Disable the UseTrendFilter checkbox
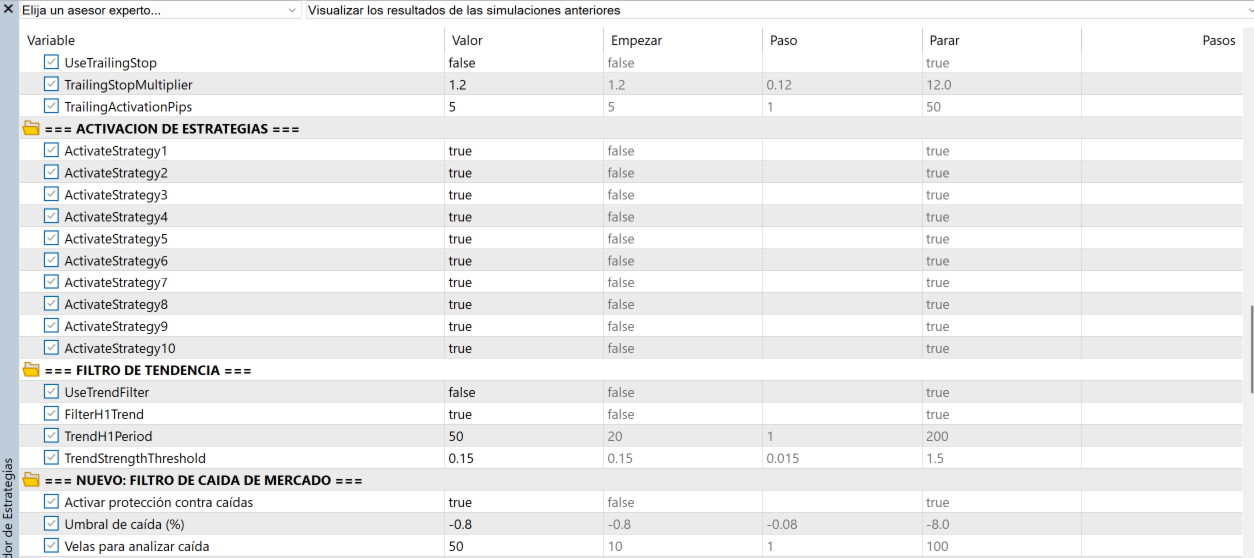 [x=52, y=392]
